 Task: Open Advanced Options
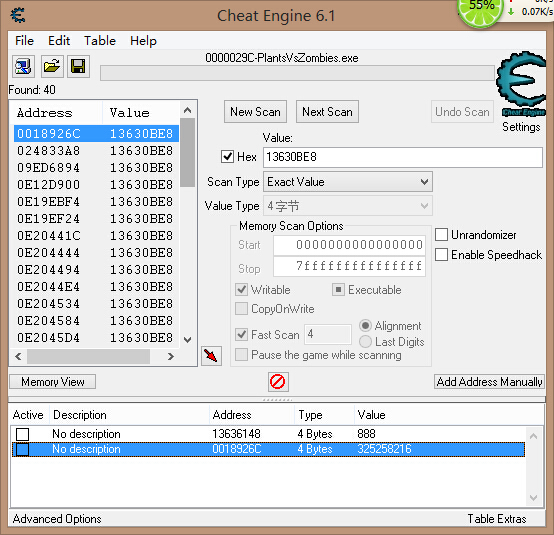point(57,519)
